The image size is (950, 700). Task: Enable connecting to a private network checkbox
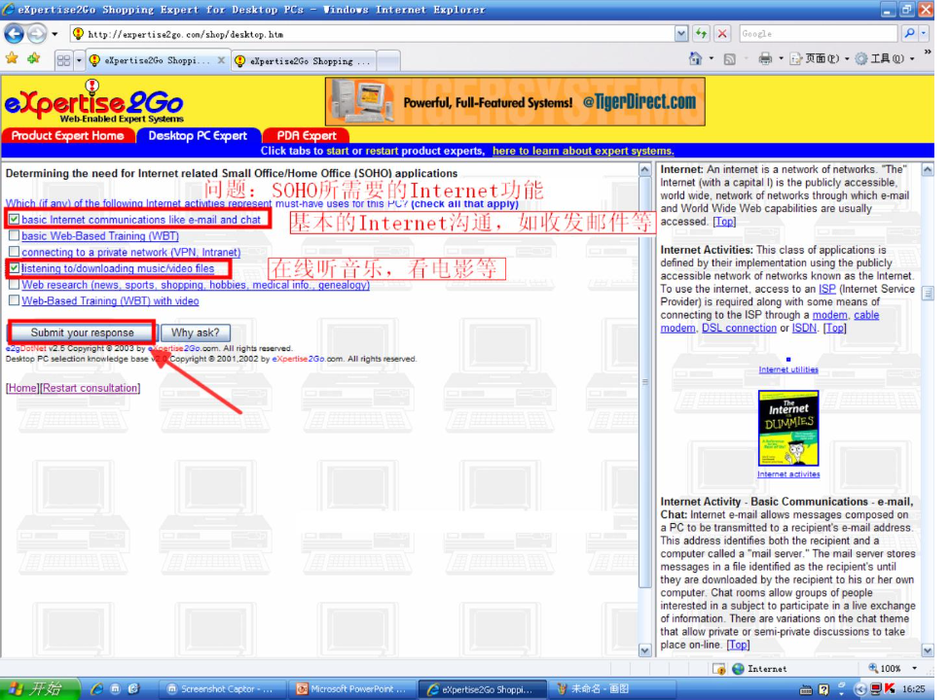[14, 252]
